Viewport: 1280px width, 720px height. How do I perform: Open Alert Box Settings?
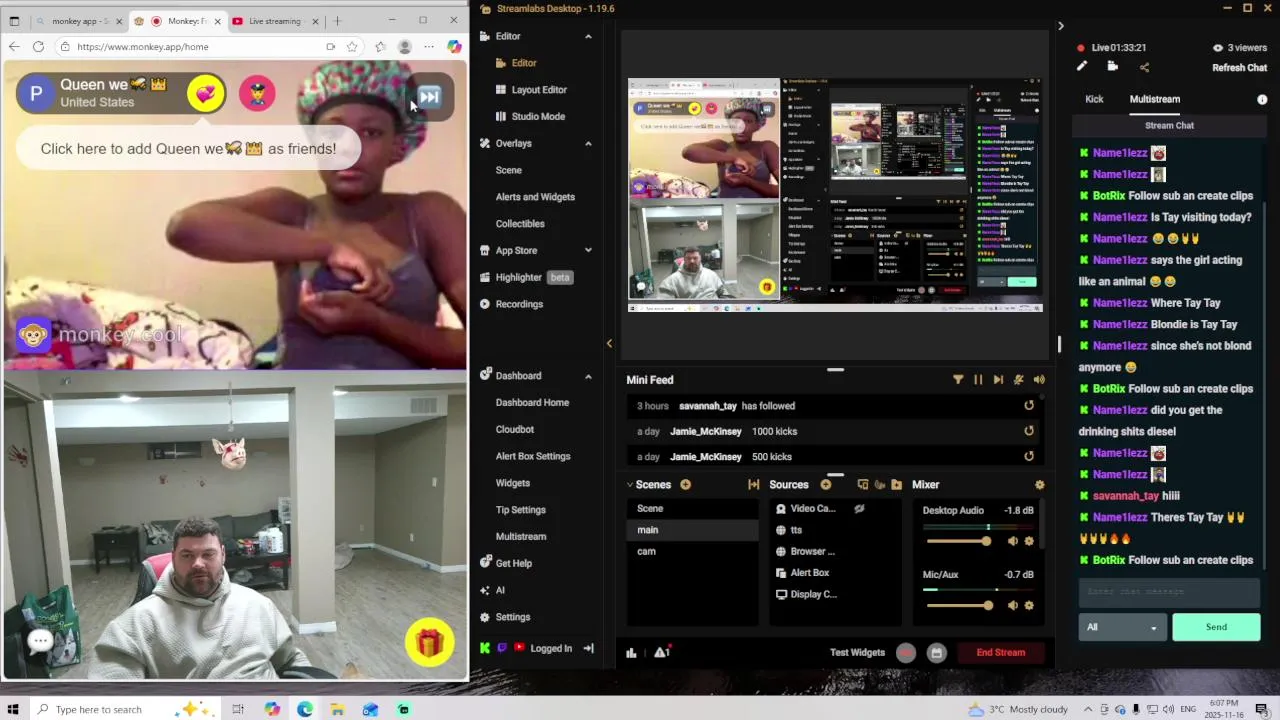(533, 456)
